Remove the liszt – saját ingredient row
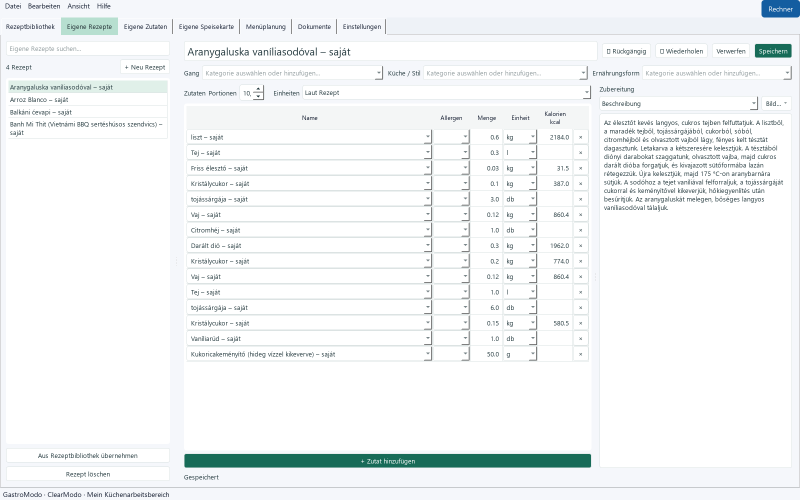800x500 pixels. tap(580, 137)
